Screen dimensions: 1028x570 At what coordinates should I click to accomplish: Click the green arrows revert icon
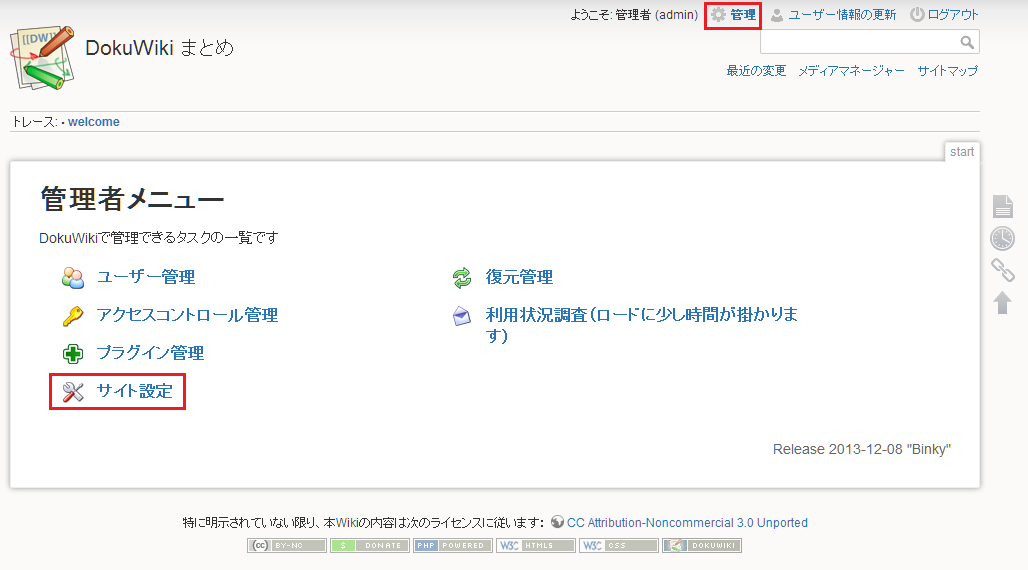point(462,278)
